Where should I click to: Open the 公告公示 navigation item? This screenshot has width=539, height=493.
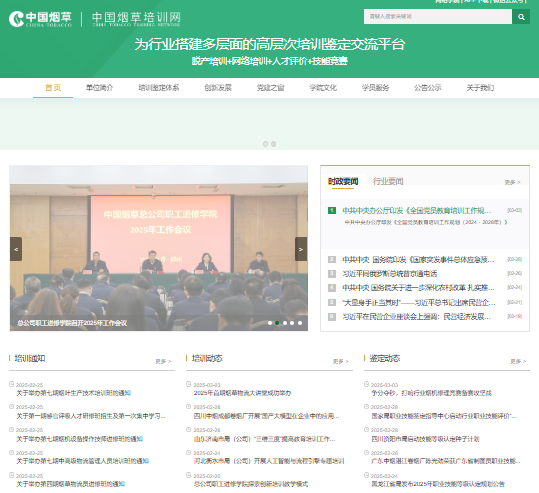428,88
